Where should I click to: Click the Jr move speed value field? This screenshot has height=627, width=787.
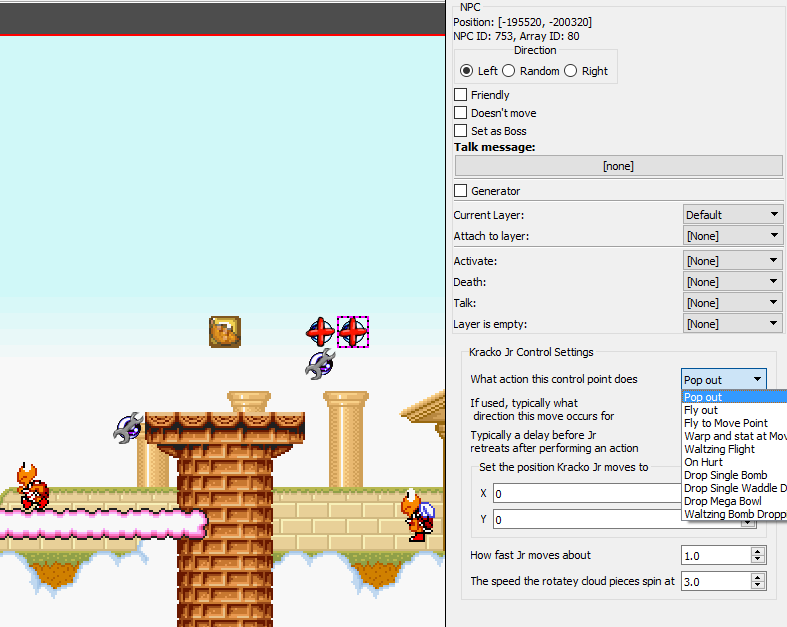pyautogui.click(x=715, y=556)
